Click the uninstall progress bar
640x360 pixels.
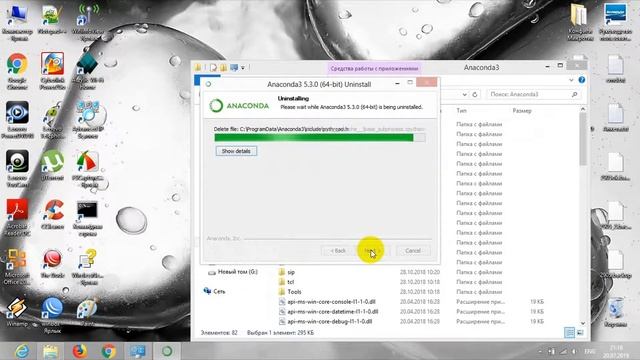(x=320, y=138)
